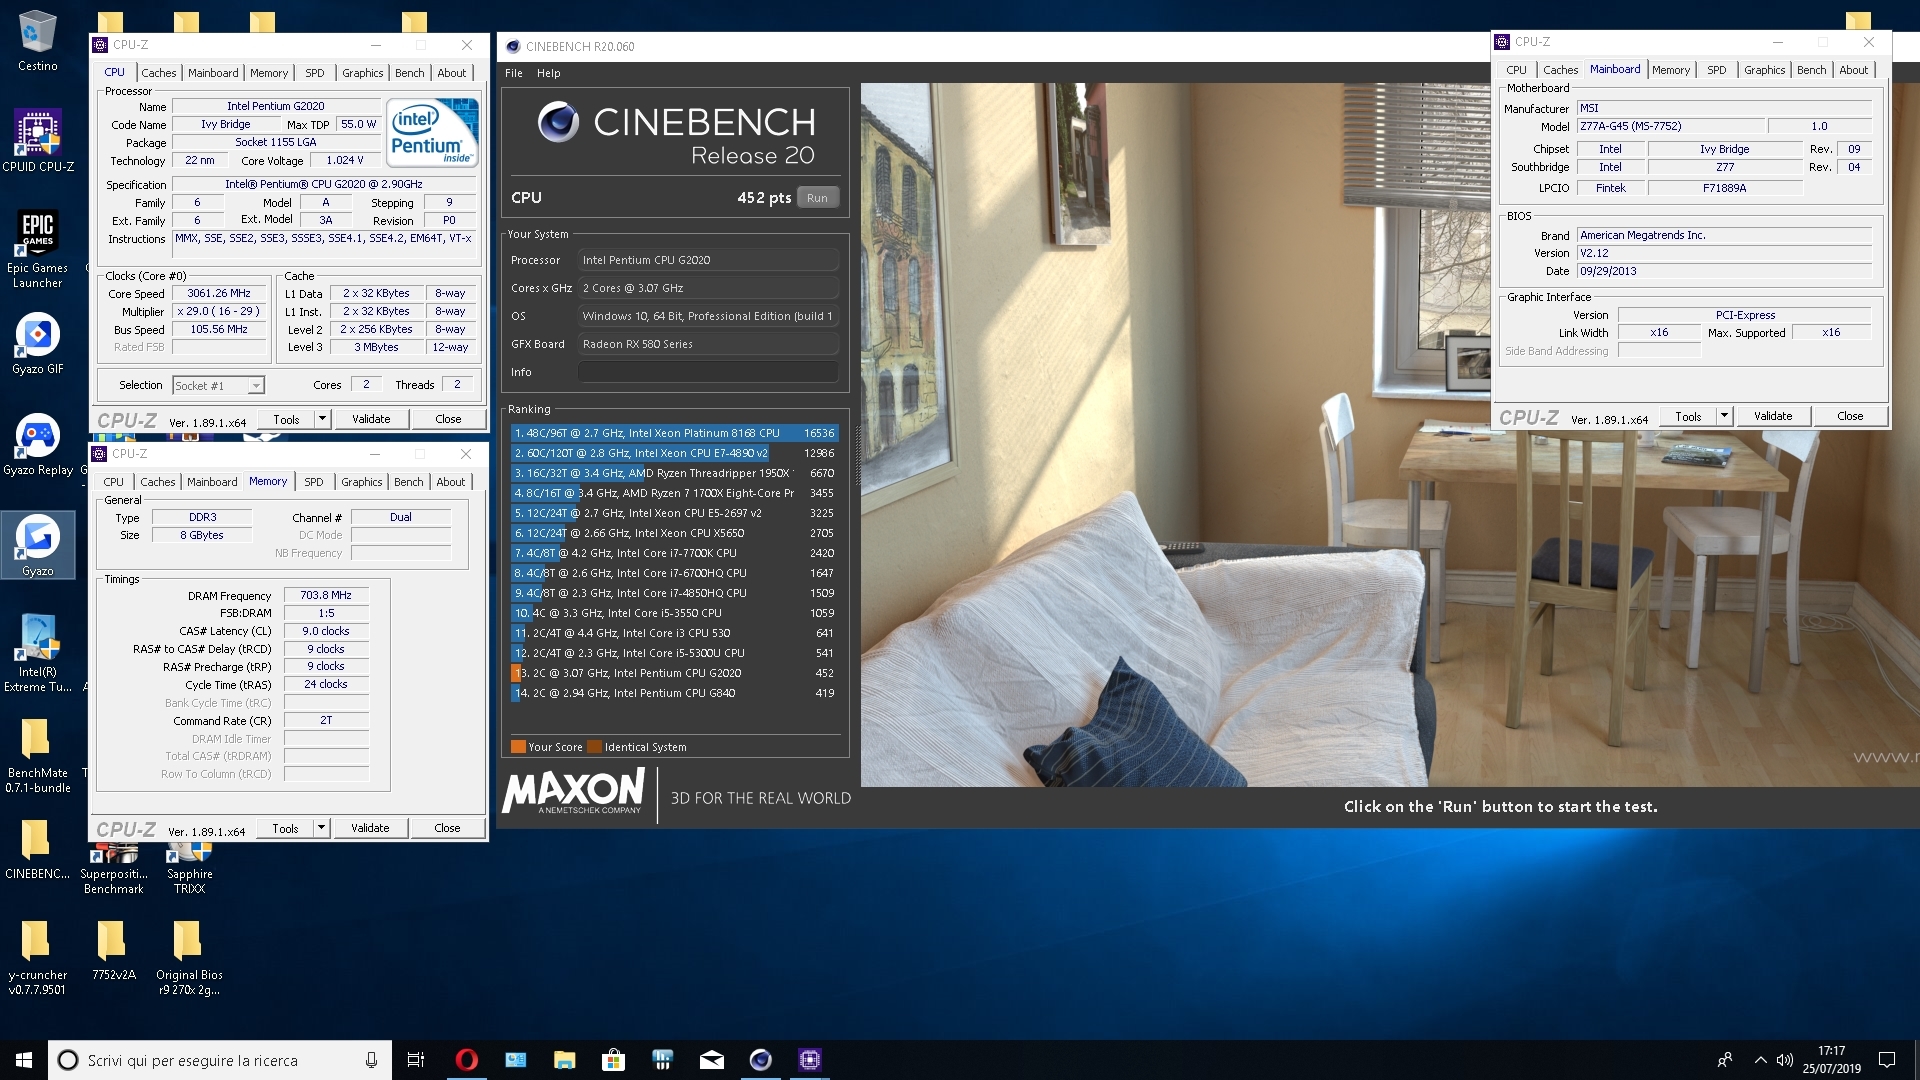Open the 7752v2A folder
This screenshot has height=1080, width=1920.
pos(113,950)
